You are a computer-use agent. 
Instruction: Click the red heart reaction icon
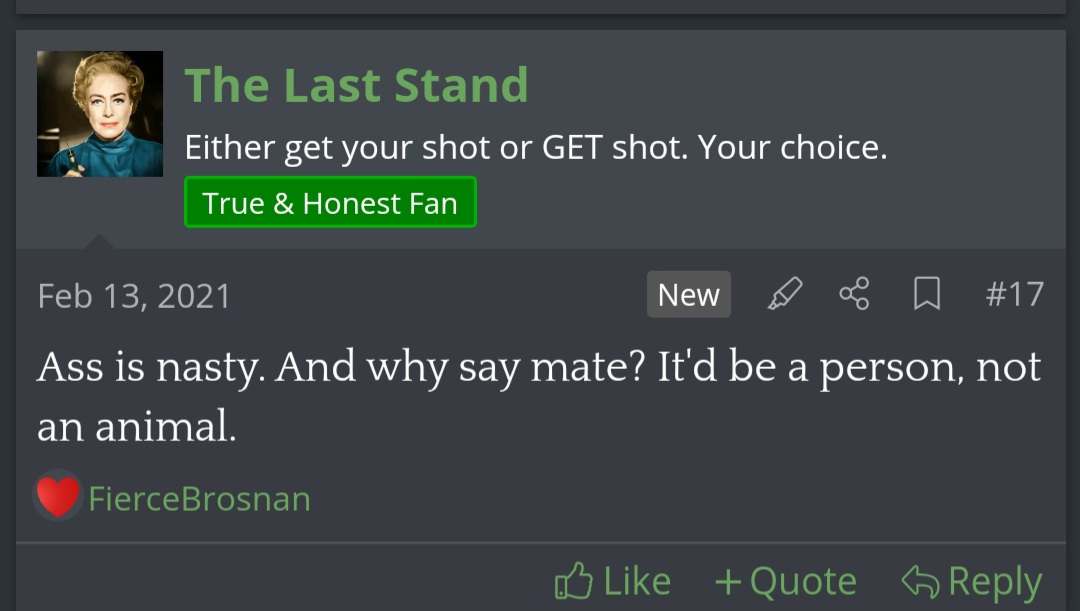pyautogui.click(x=58, y=496)
